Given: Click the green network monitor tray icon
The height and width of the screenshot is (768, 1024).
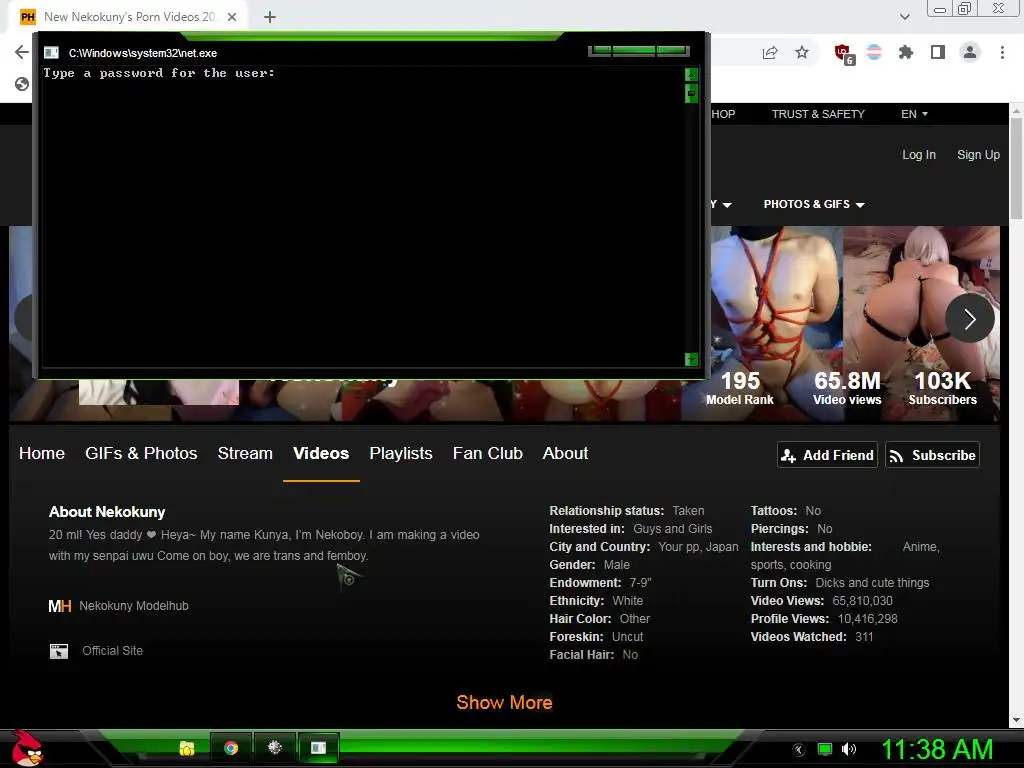Looking at the screenshot, I should point(825,750).
